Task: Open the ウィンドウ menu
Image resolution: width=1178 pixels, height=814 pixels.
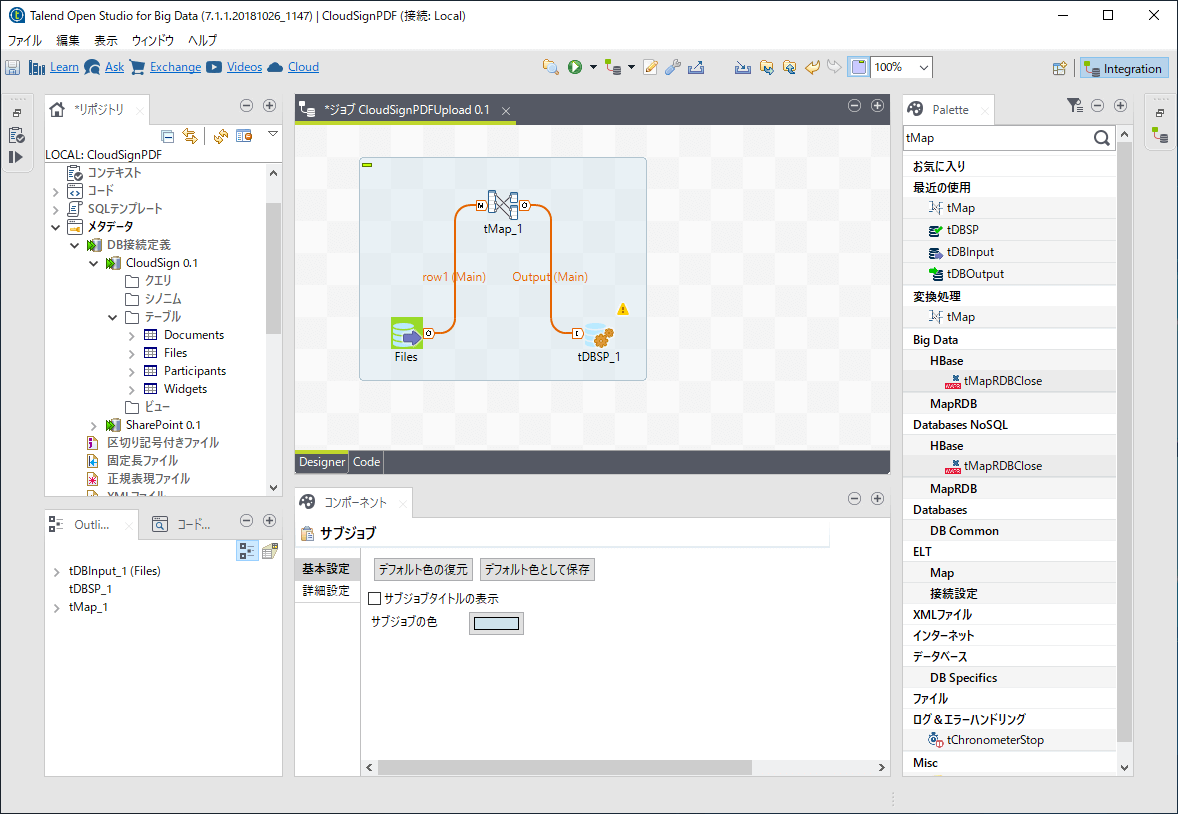Action: [152, 40]
